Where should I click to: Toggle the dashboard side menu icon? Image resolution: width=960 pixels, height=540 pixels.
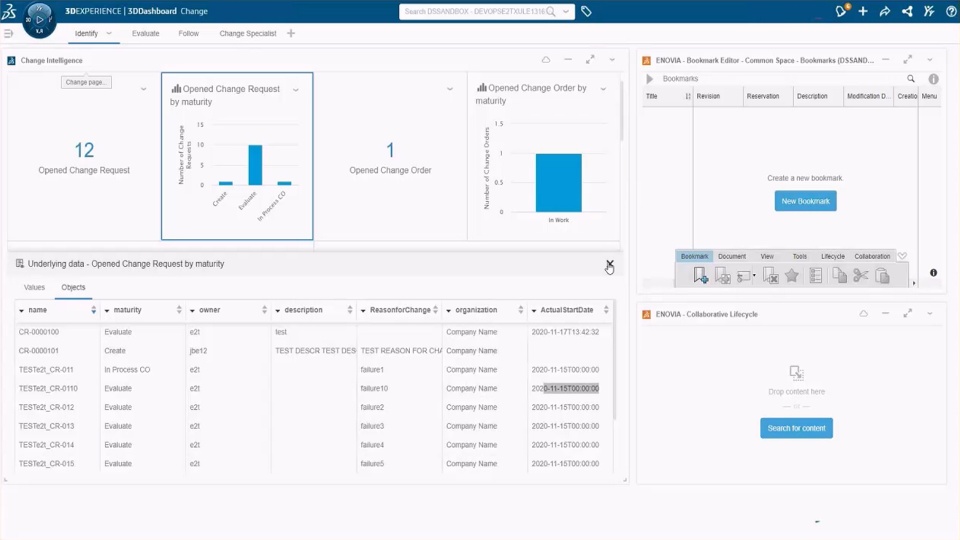(x=8, y=34)
